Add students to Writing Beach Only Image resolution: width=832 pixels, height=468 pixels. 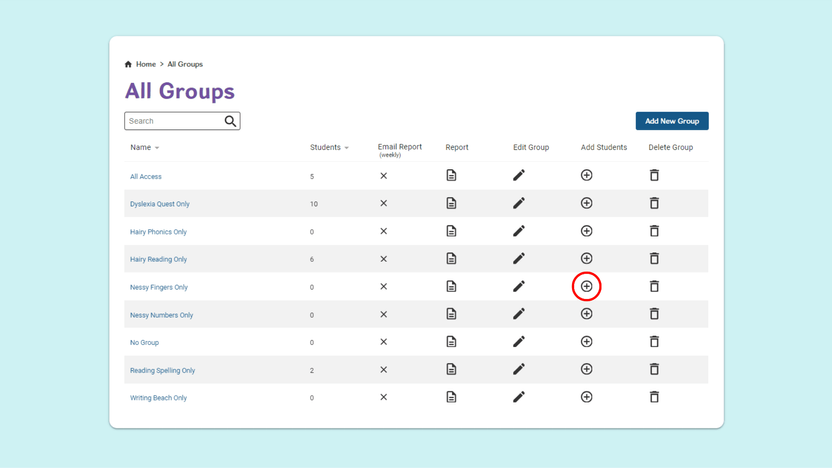(586, 397)
